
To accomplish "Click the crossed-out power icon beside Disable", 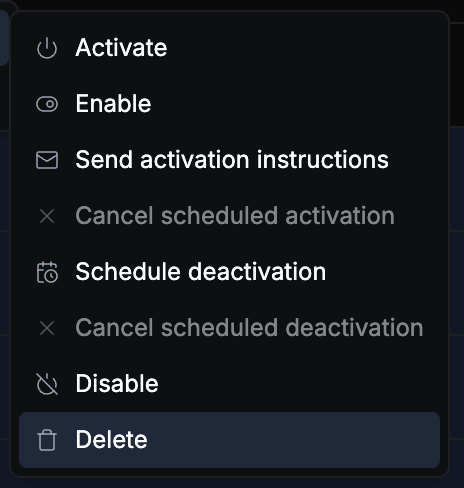I will pos(47,384).
